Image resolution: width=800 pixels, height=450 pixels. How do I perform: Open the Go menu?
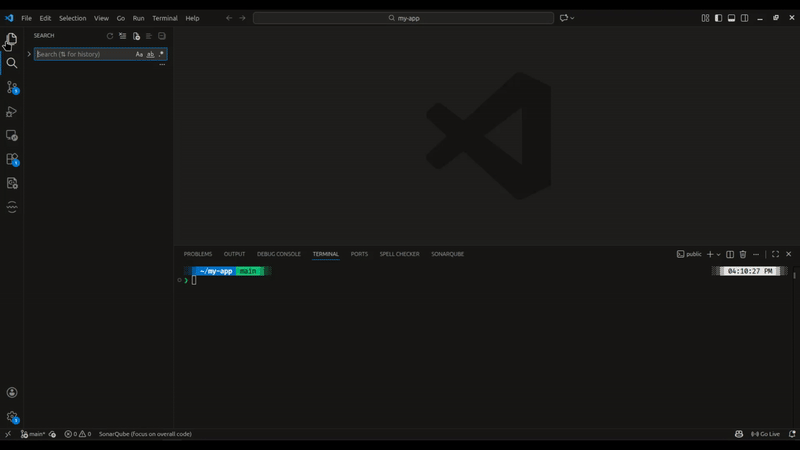pos(121,18)
